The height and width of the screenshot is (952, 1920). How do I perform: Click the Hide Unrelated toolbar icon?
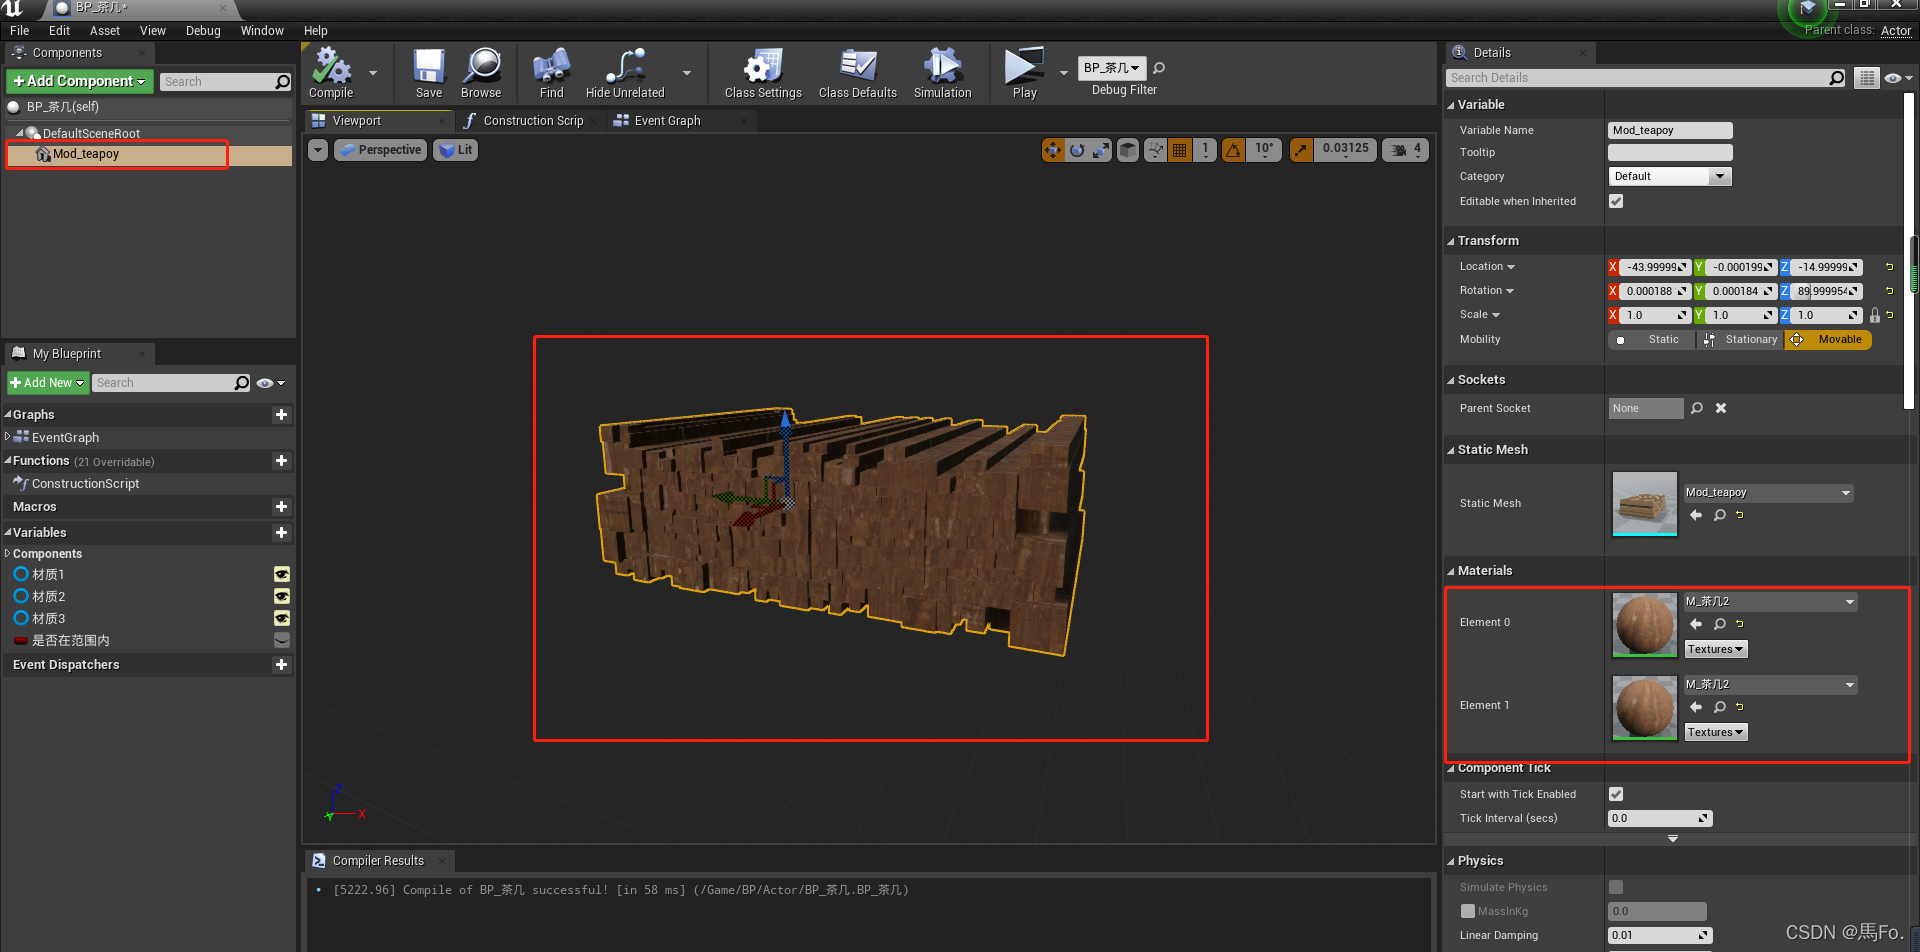point(625,68)
